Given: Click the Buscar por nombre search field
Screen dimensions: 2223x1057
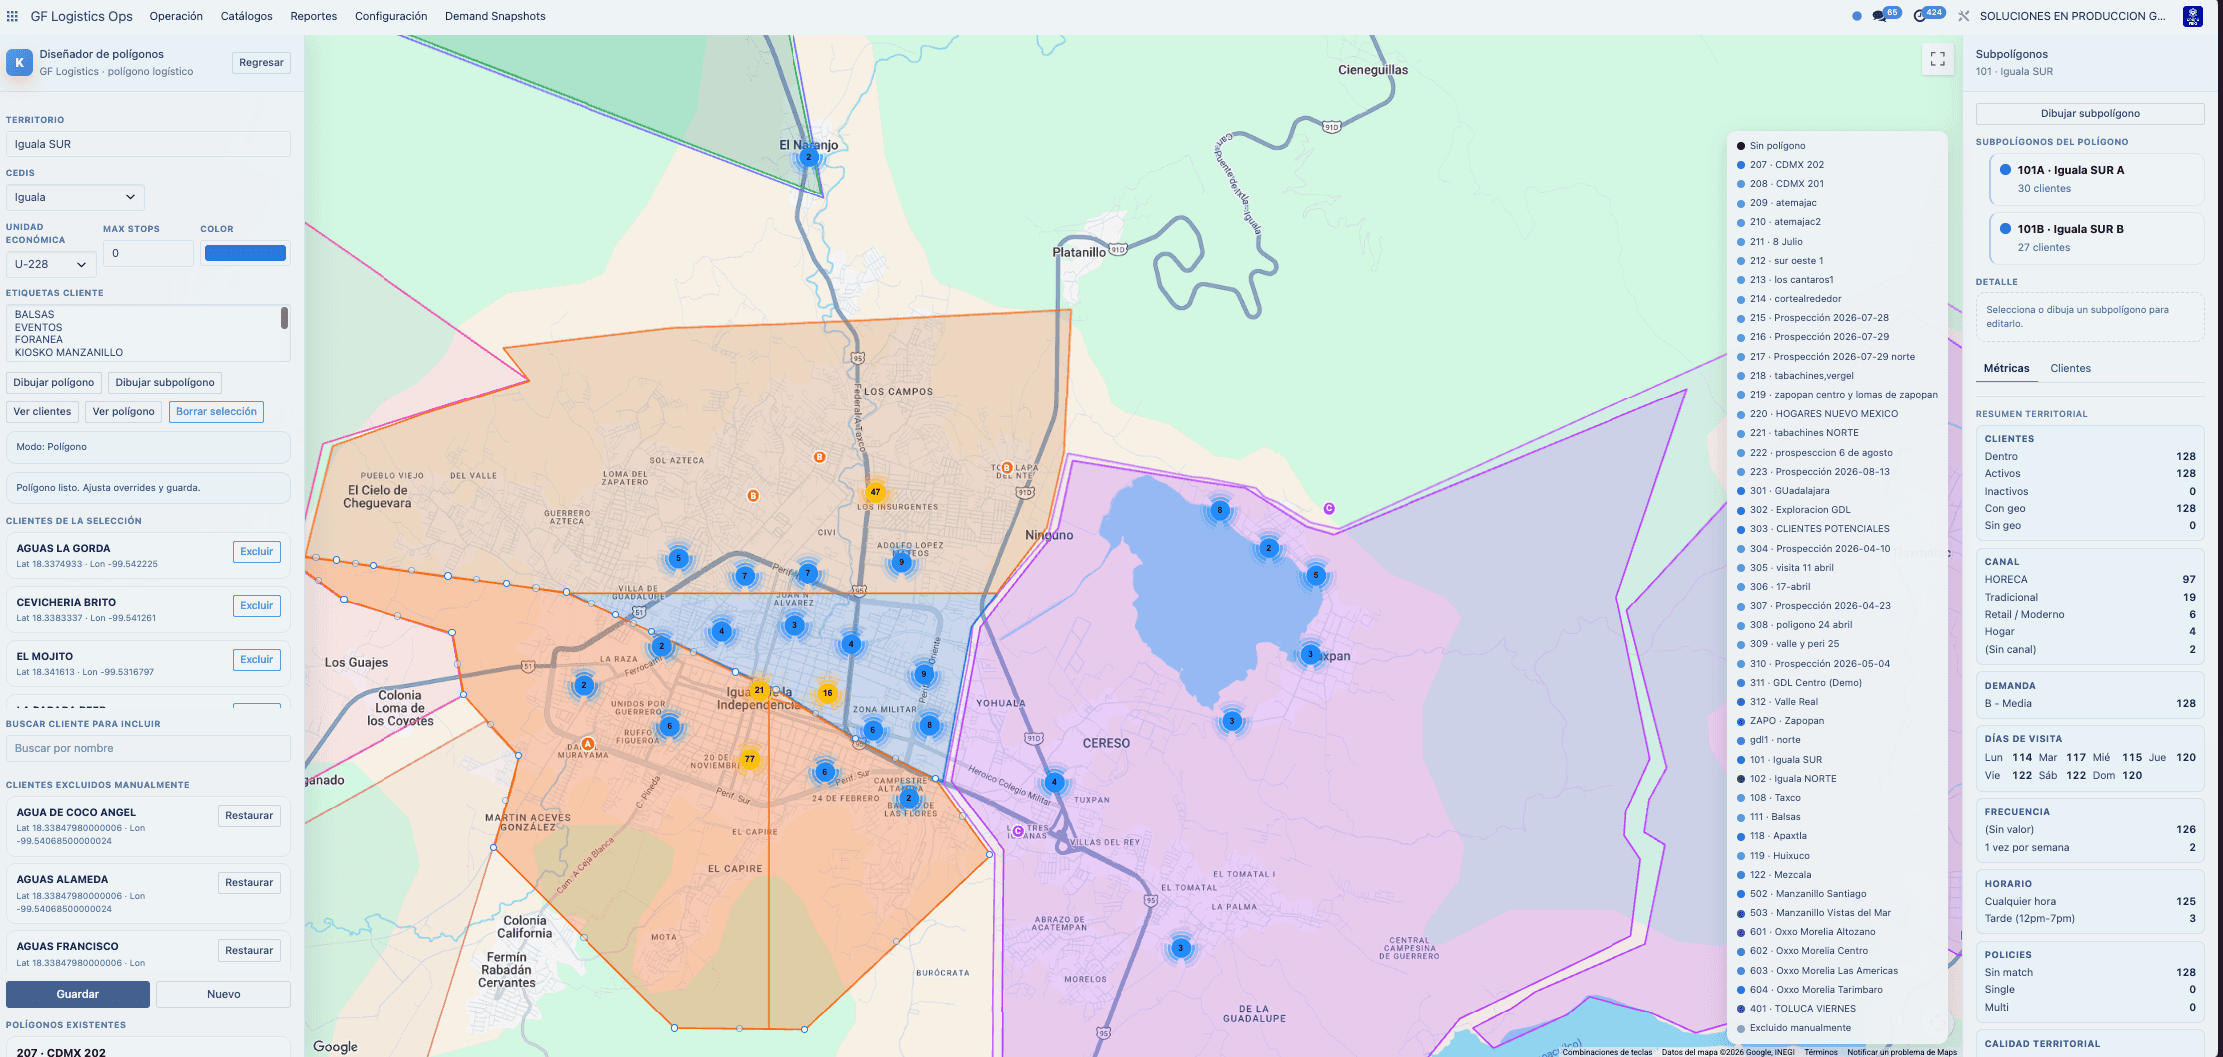Looking at the screenshot, I should click(x=148, y=748).
